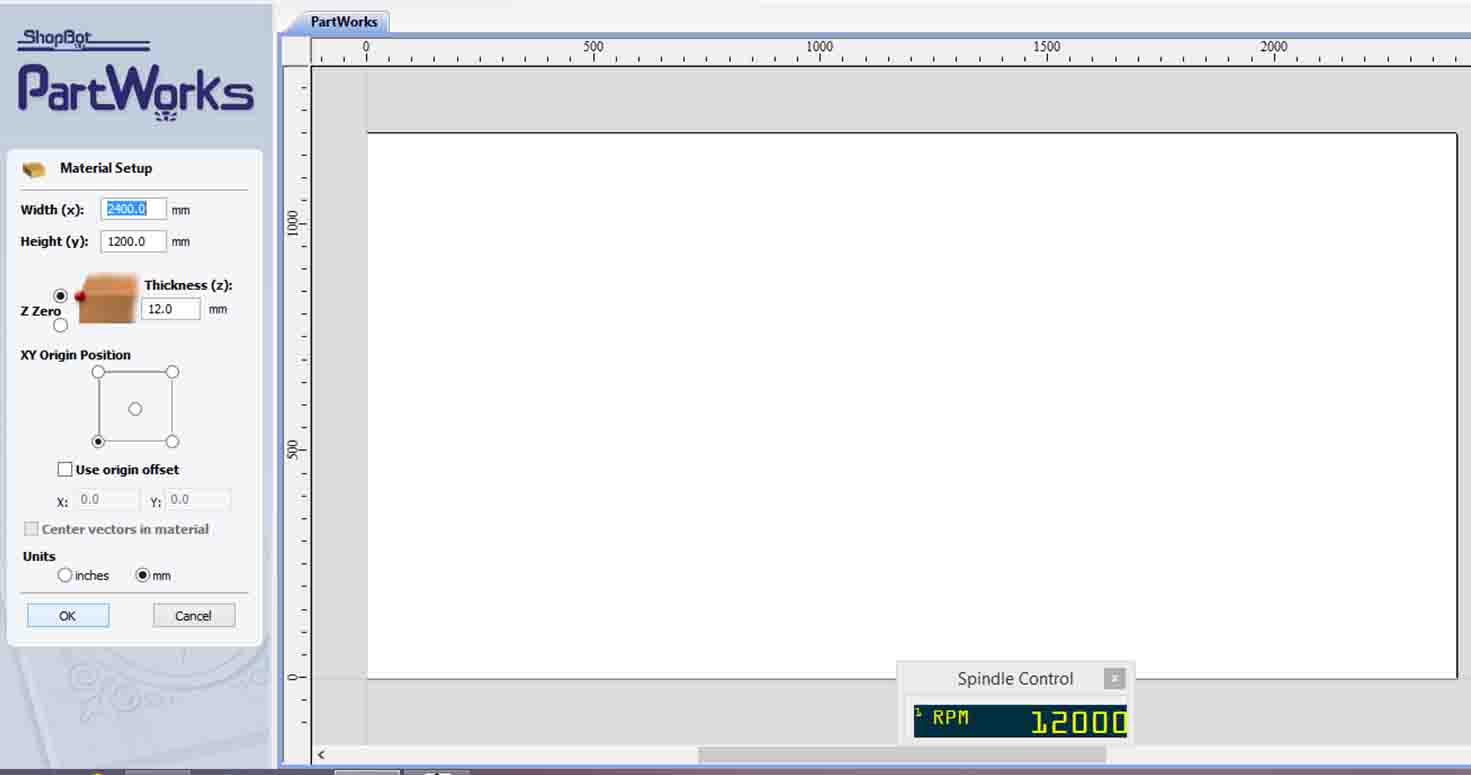
Task: Select Z Zero at material top
Action: 61,296
